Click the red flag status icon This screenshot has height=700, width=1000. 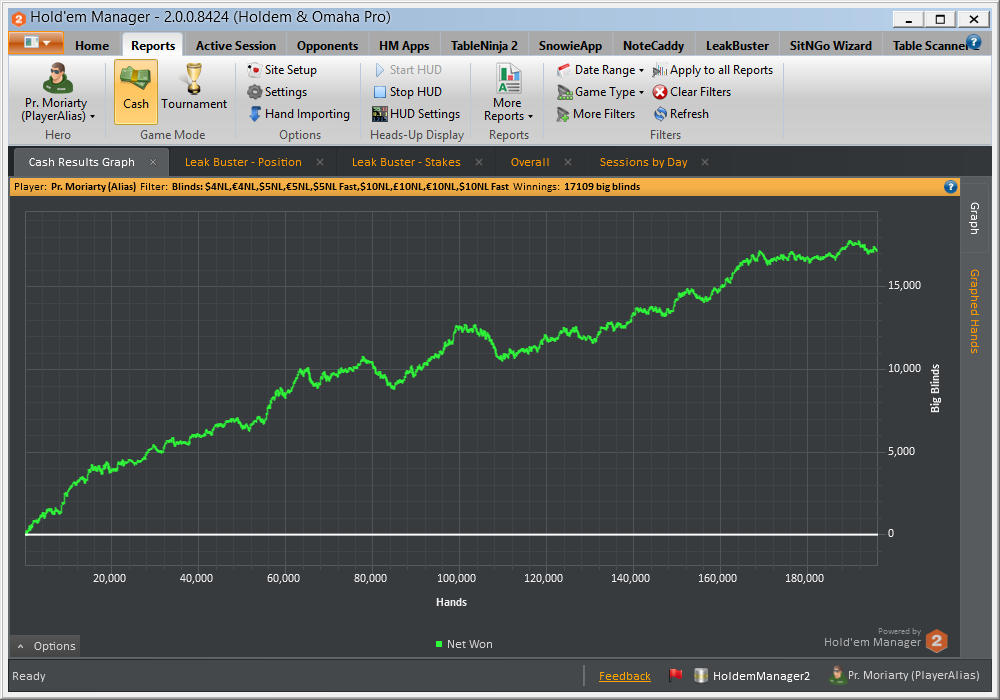pos(675,674)
